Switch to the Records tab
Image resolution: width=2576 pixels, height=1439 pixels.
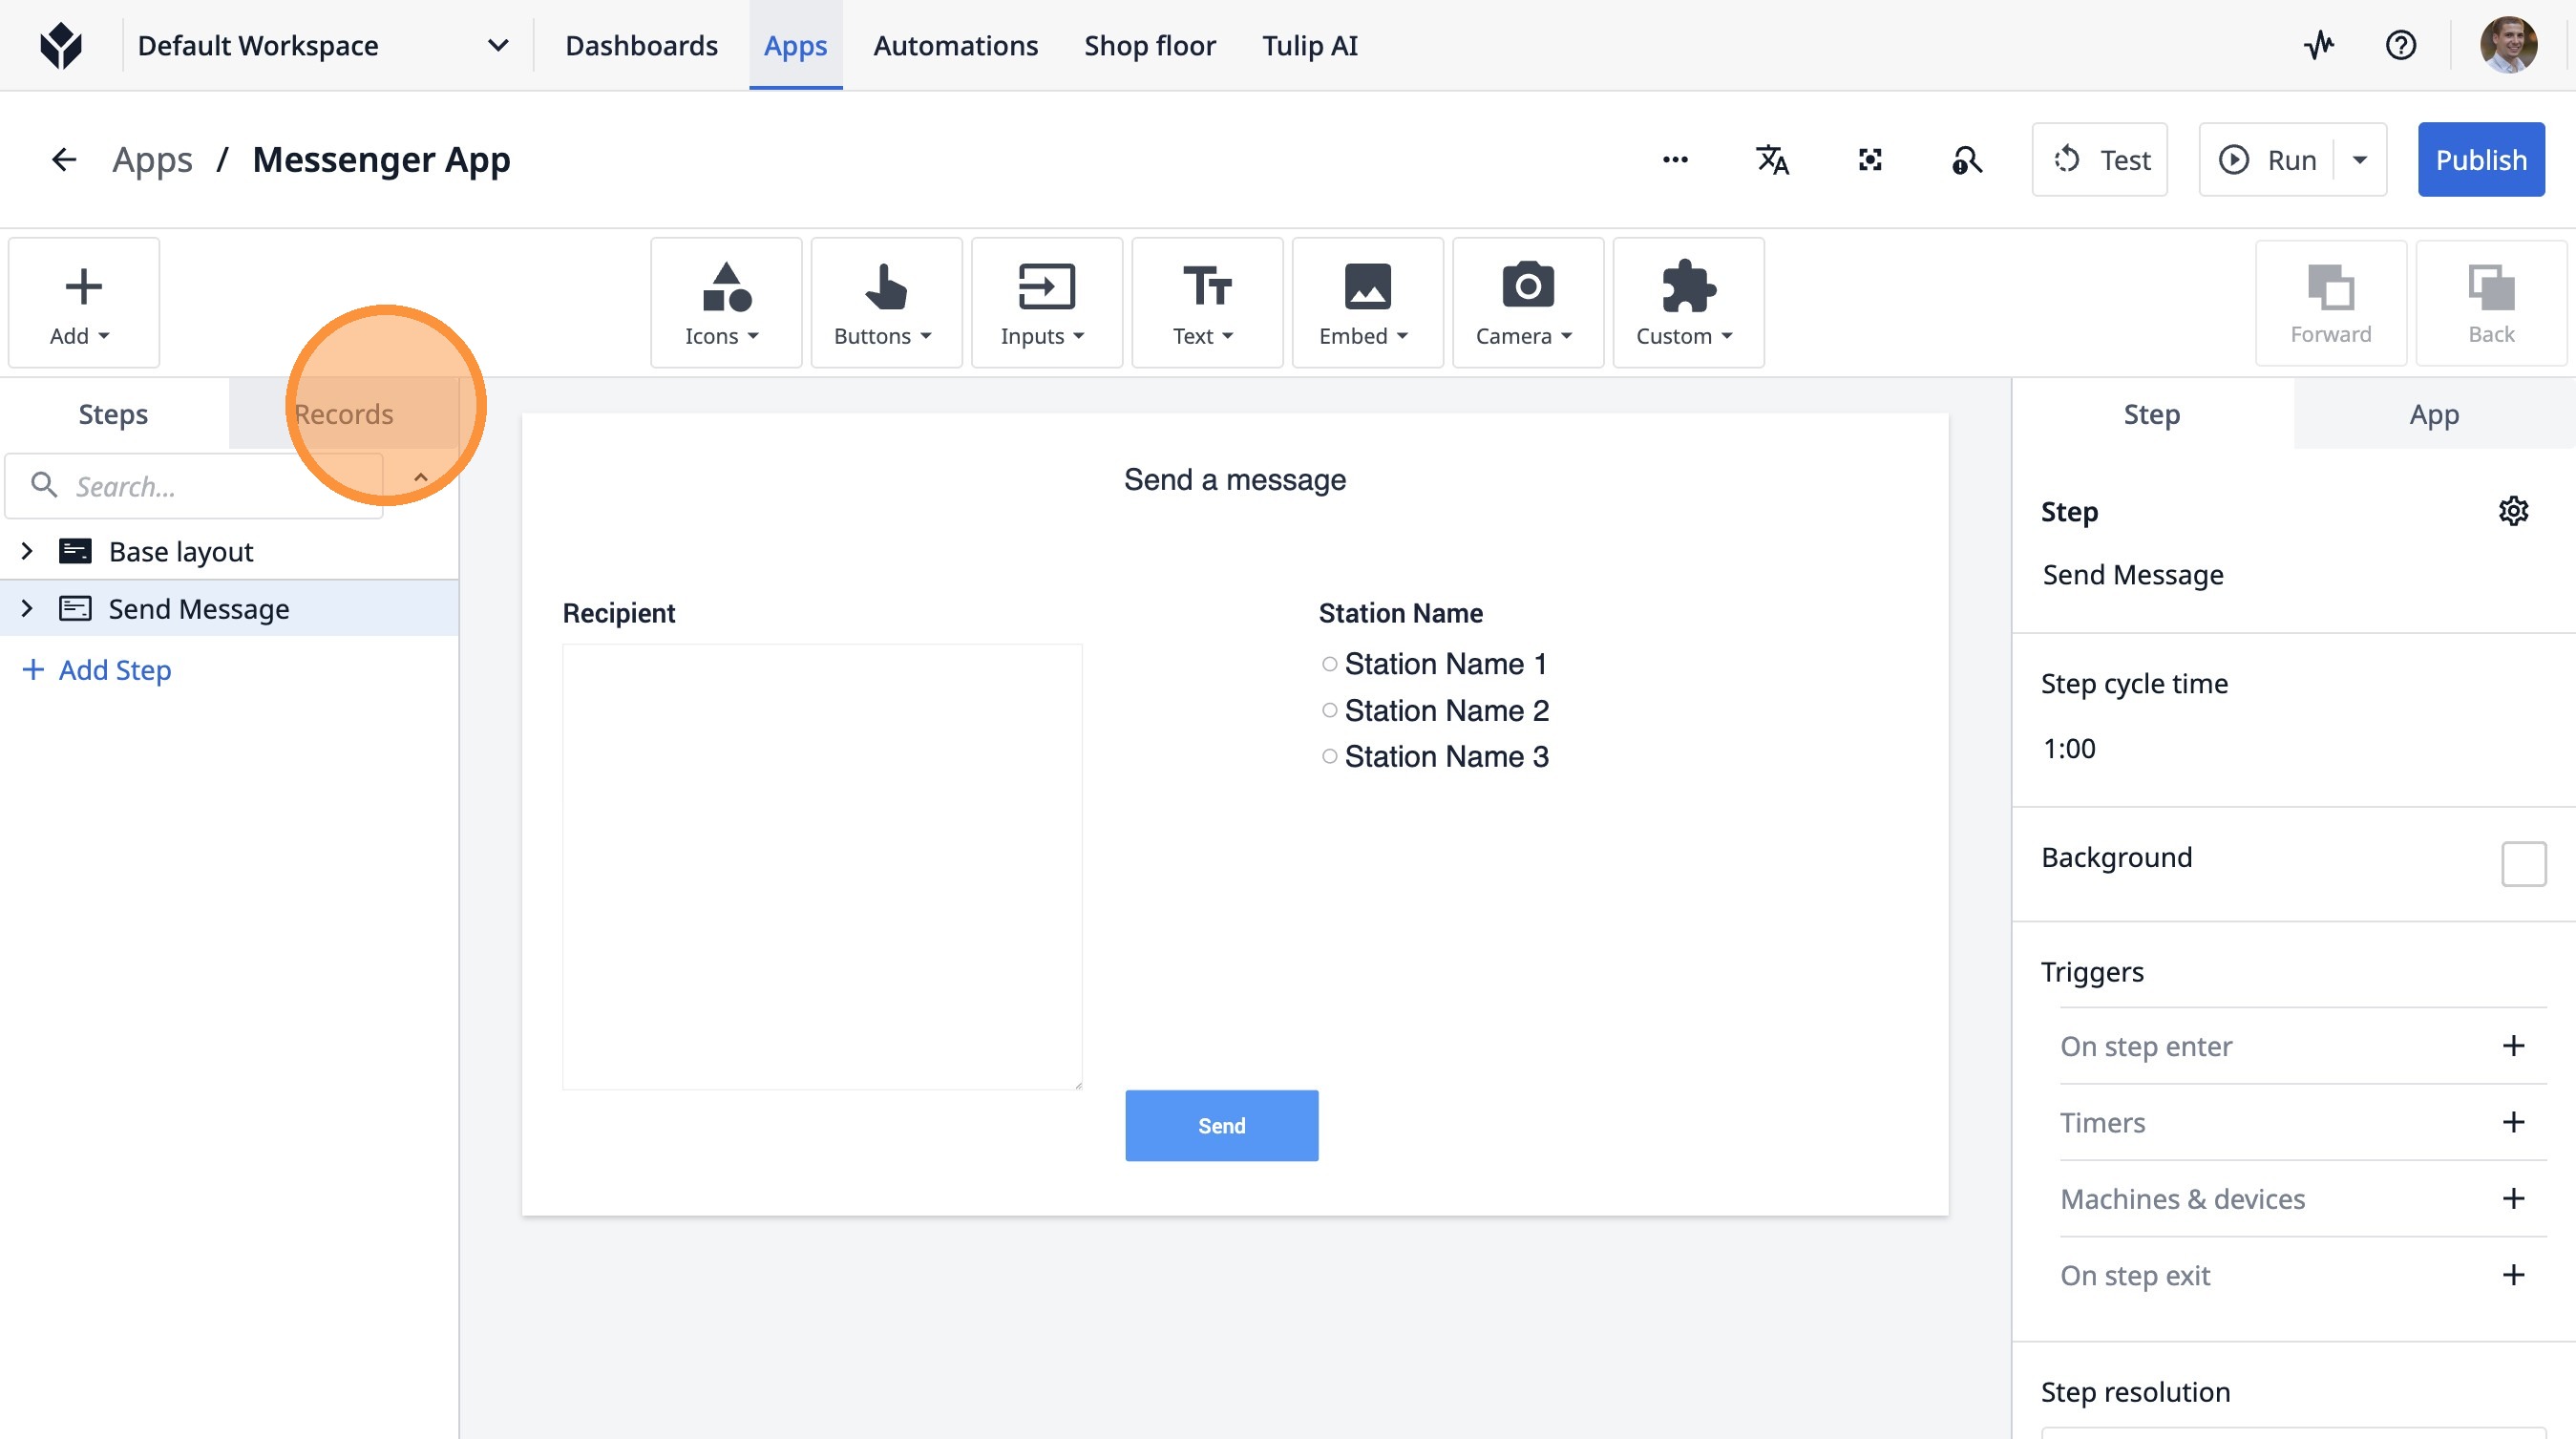tap(343, 414)
